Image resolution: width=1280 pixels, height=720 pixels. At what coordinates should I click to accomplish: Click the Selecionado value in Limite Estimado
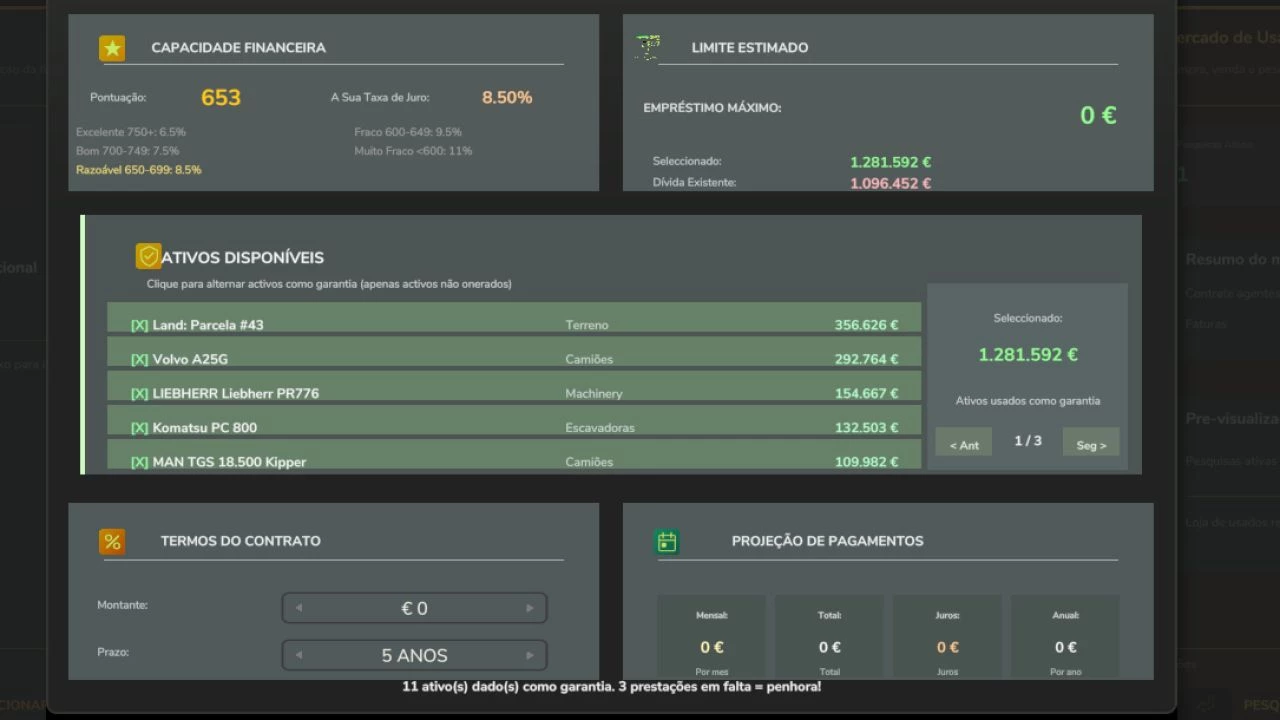[890, 162]
